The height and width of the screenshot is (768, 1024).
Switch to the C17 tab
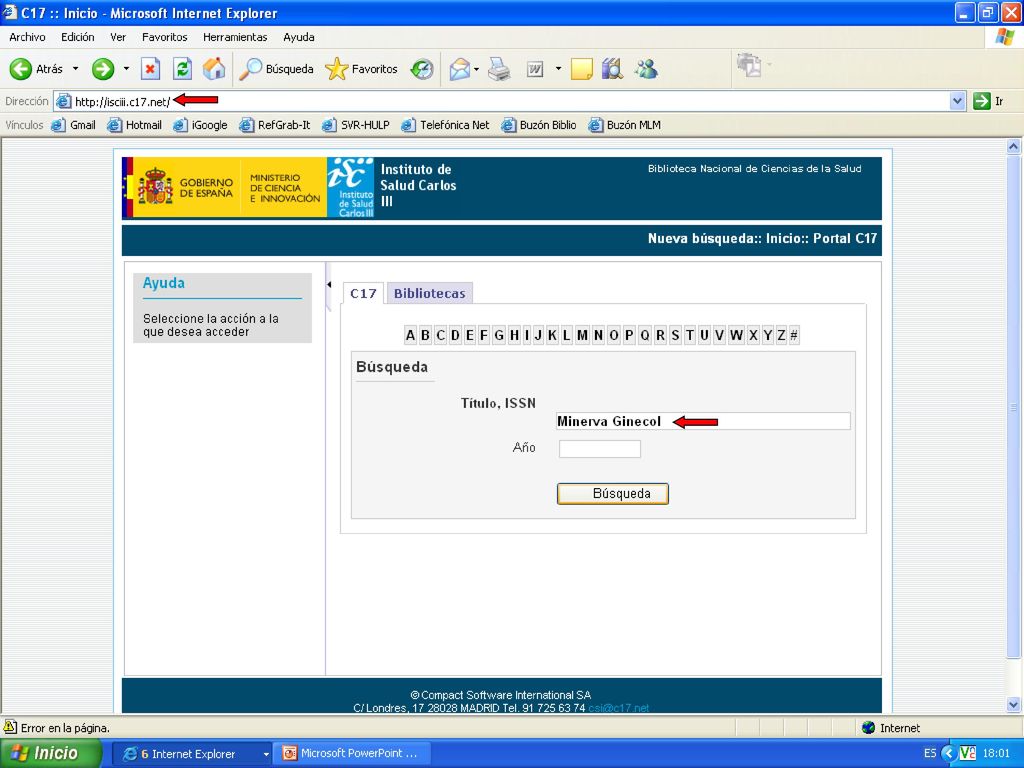click(363, 293)
